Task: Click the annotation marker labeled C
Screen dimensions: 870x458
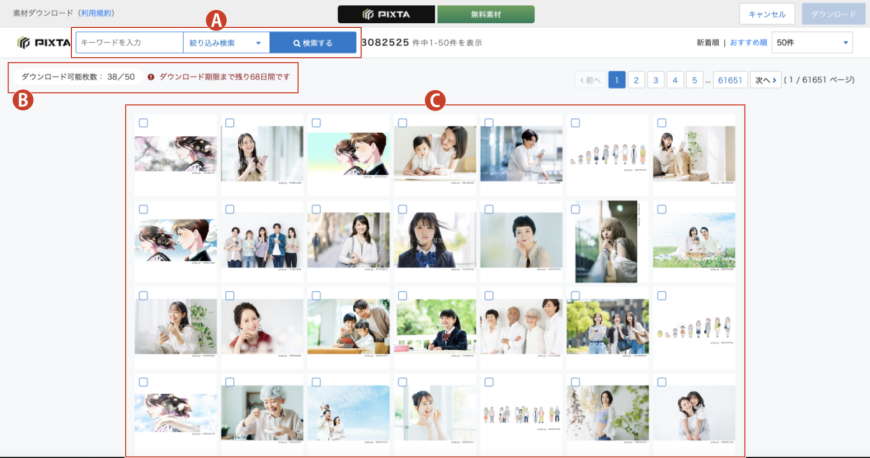Action: coord(434,100)
